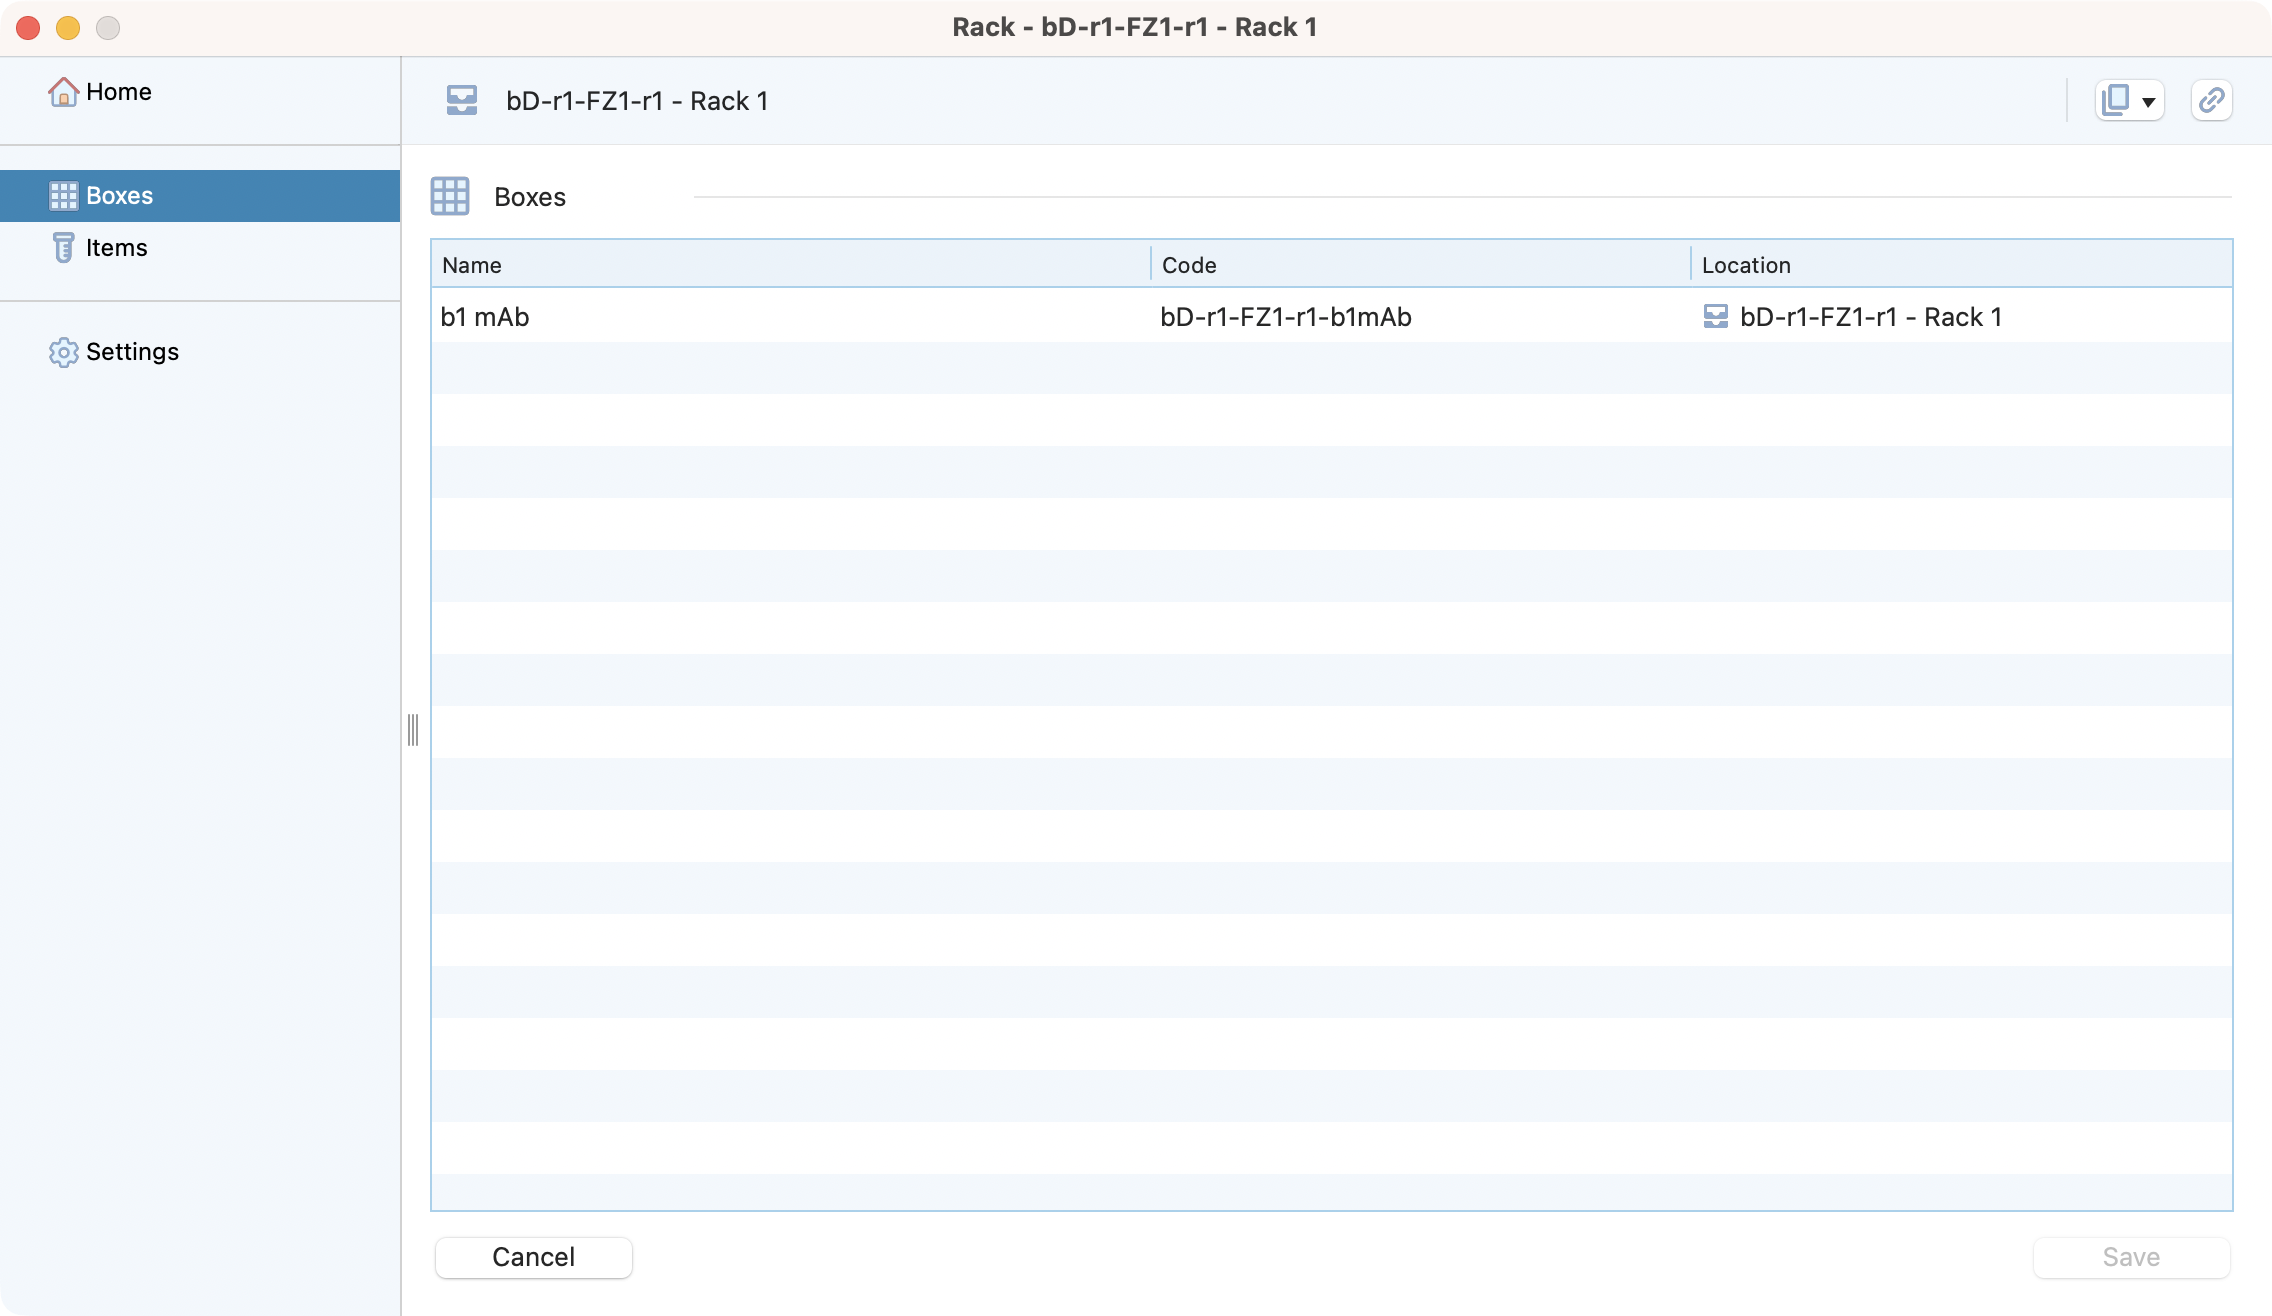Click the bD-r1-FZ1-r1-b1mAb code cell
Screen dimensions: 2272x1316
coord(1286,317)
